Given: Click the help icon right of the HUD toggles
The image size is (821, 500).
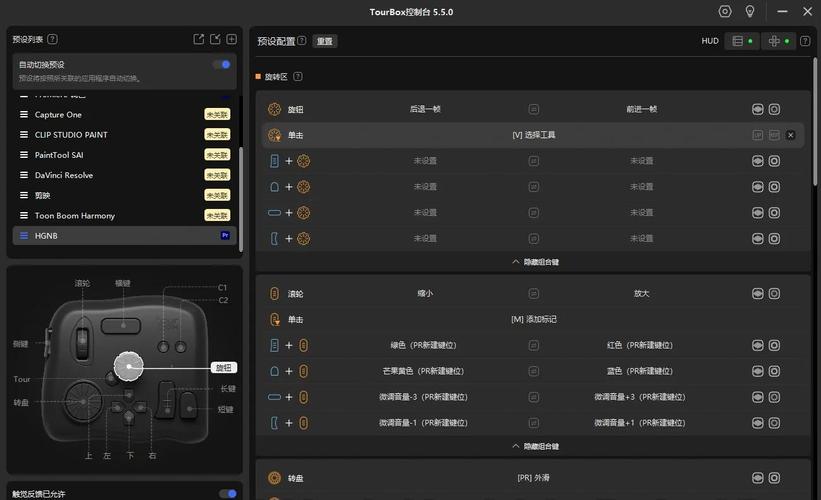Looking at the screenshot, I should (805, 41).
